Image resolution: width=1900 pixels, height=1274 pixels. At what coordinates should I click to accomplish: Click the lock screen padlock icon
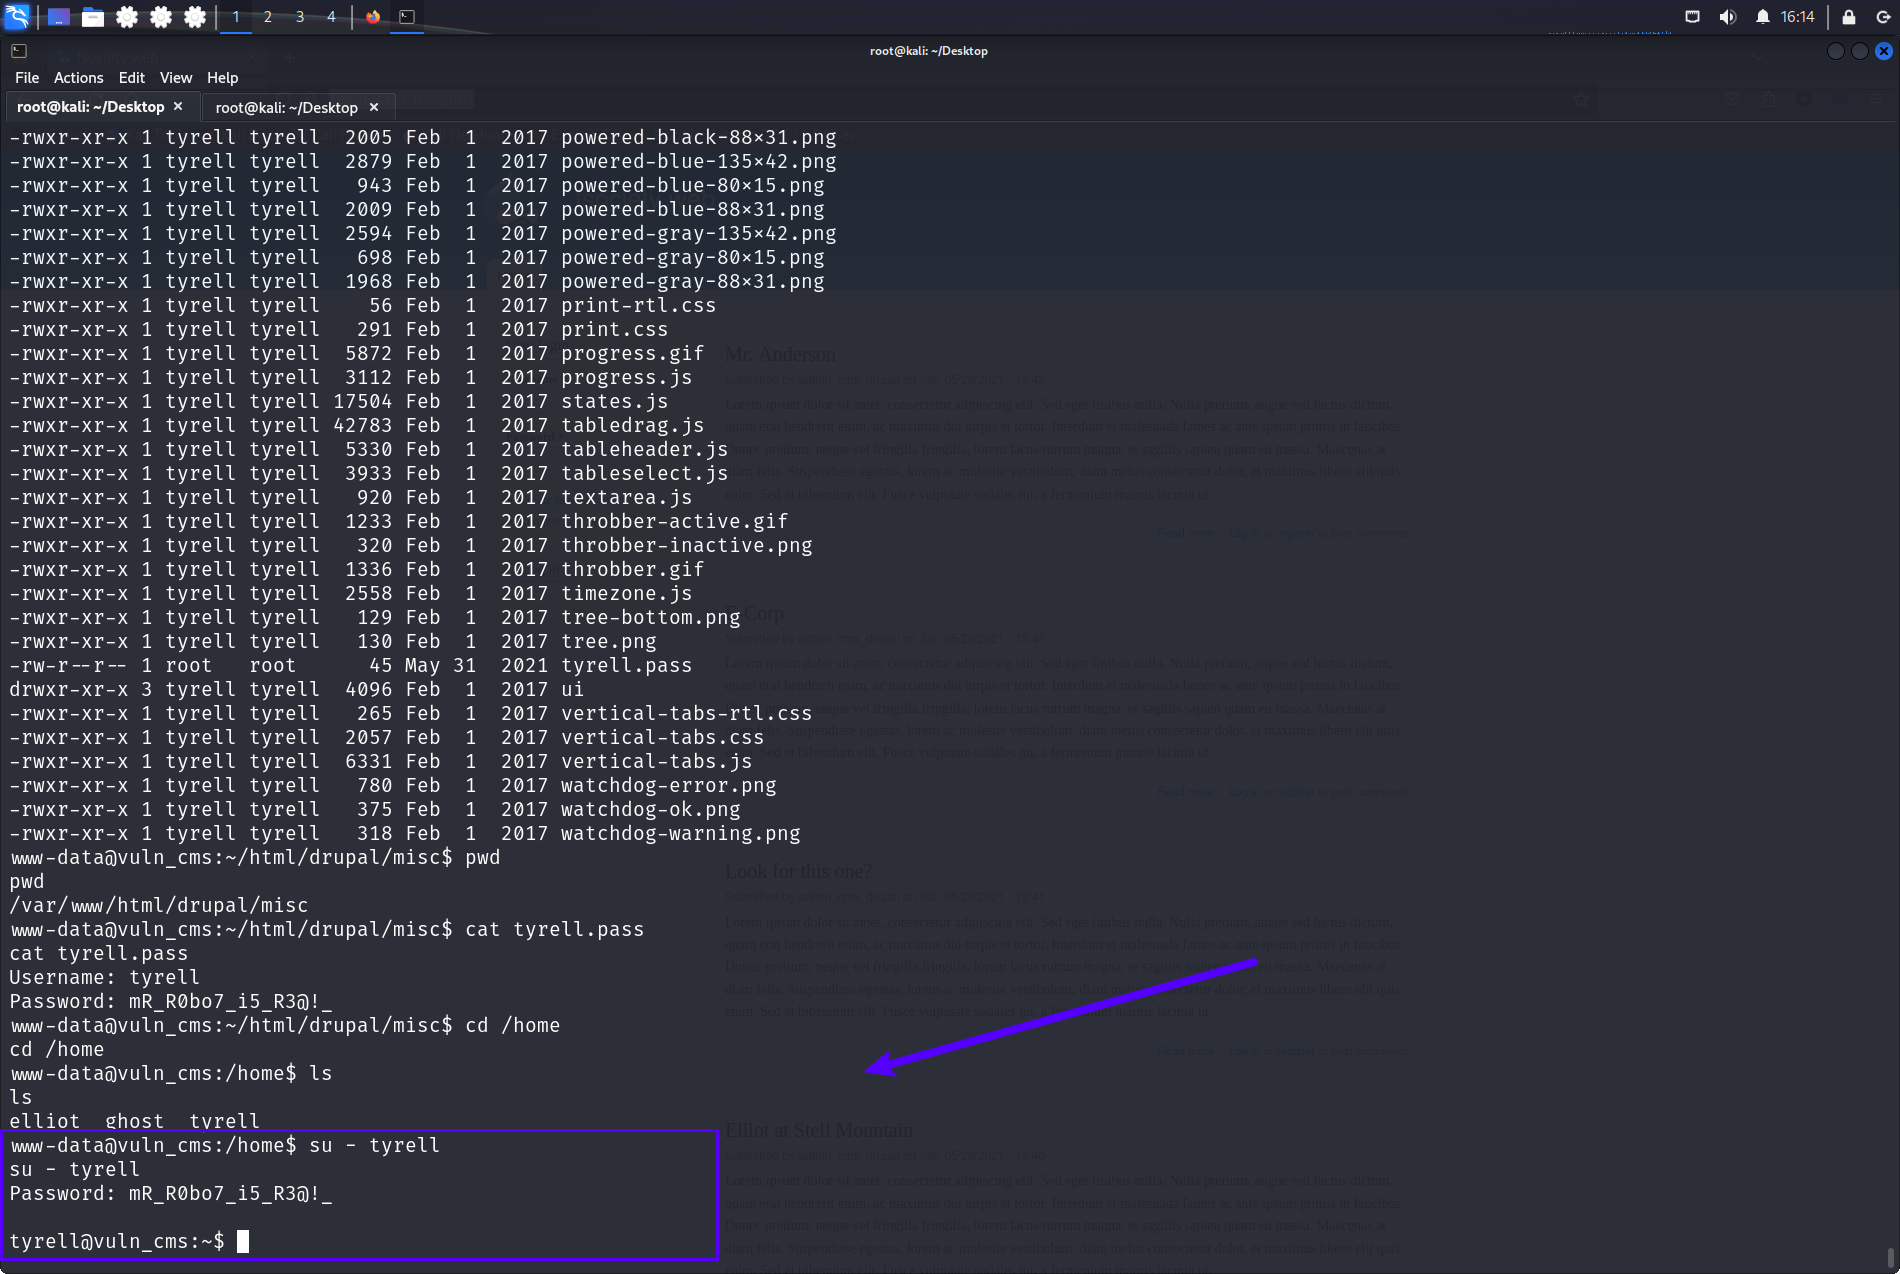point(1849,17)
